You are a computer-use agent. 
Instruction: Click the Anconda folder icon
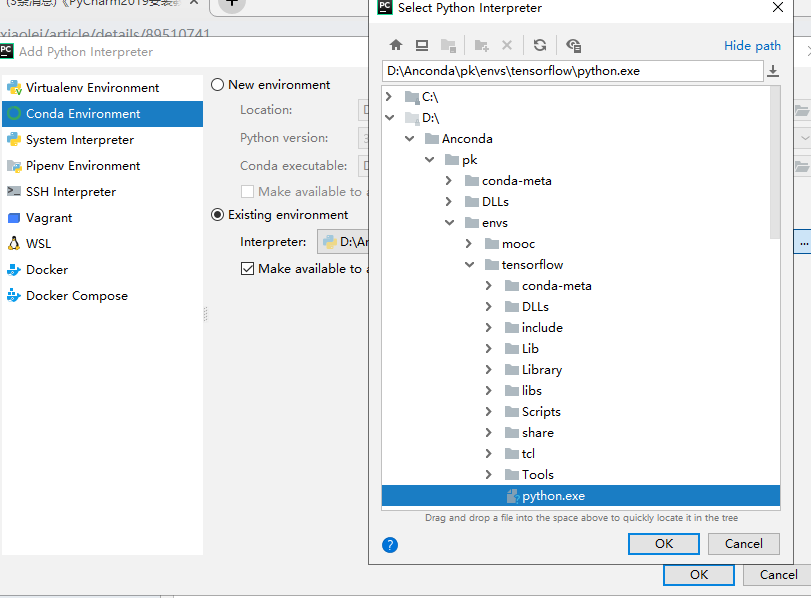[431, 139]
